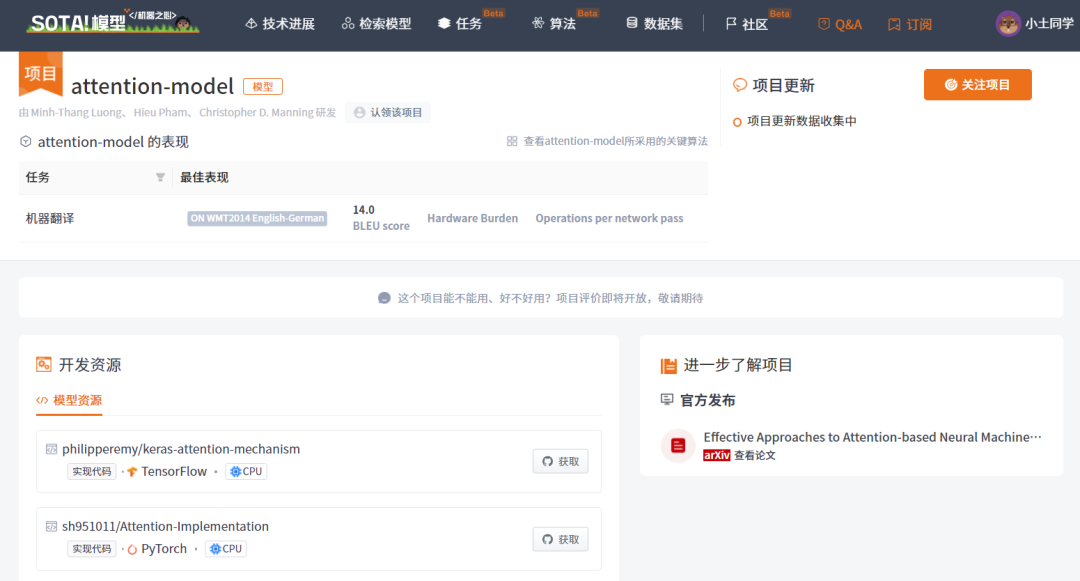Click 获取 for keras-attention-mechanism
Image resolution: width=1080 pixels, height=581 pixels.
tap(560, 461)
